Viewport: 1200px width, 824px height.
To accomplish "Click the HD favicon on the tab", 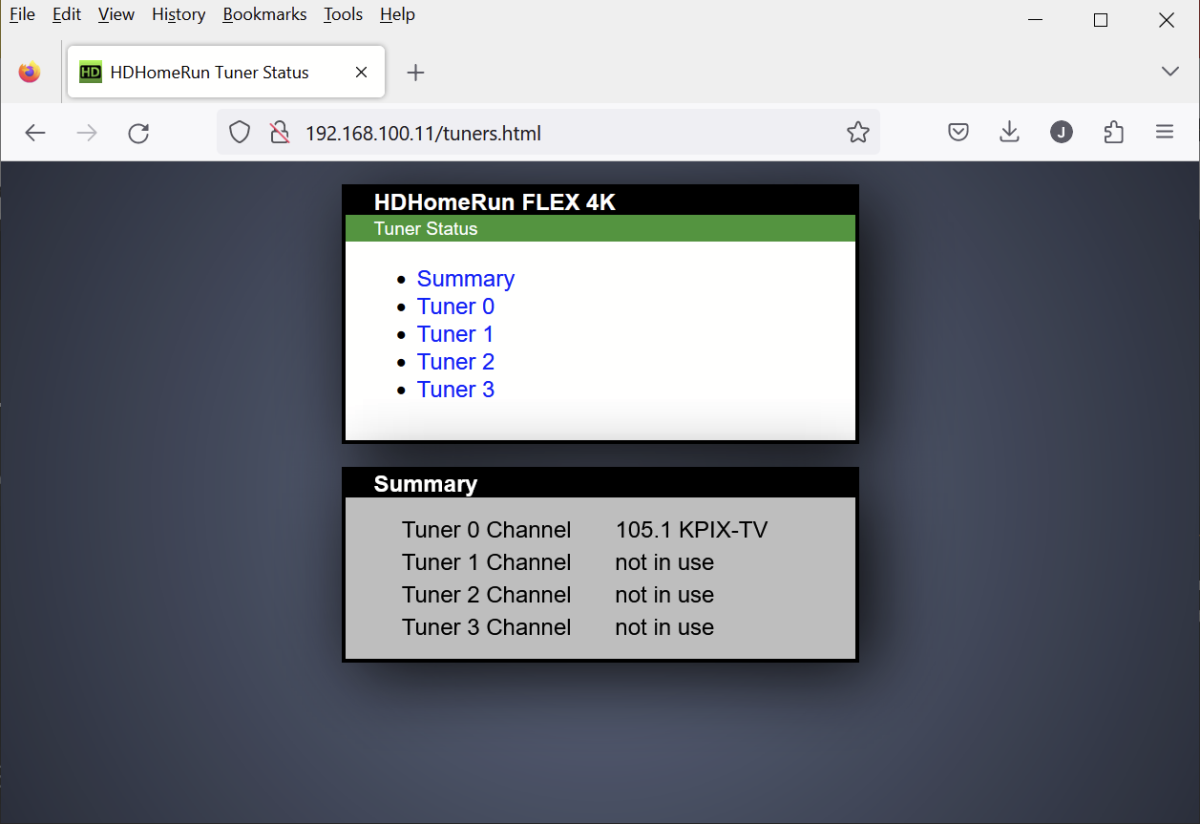I will pyautogui.click(x=91, y=72).
